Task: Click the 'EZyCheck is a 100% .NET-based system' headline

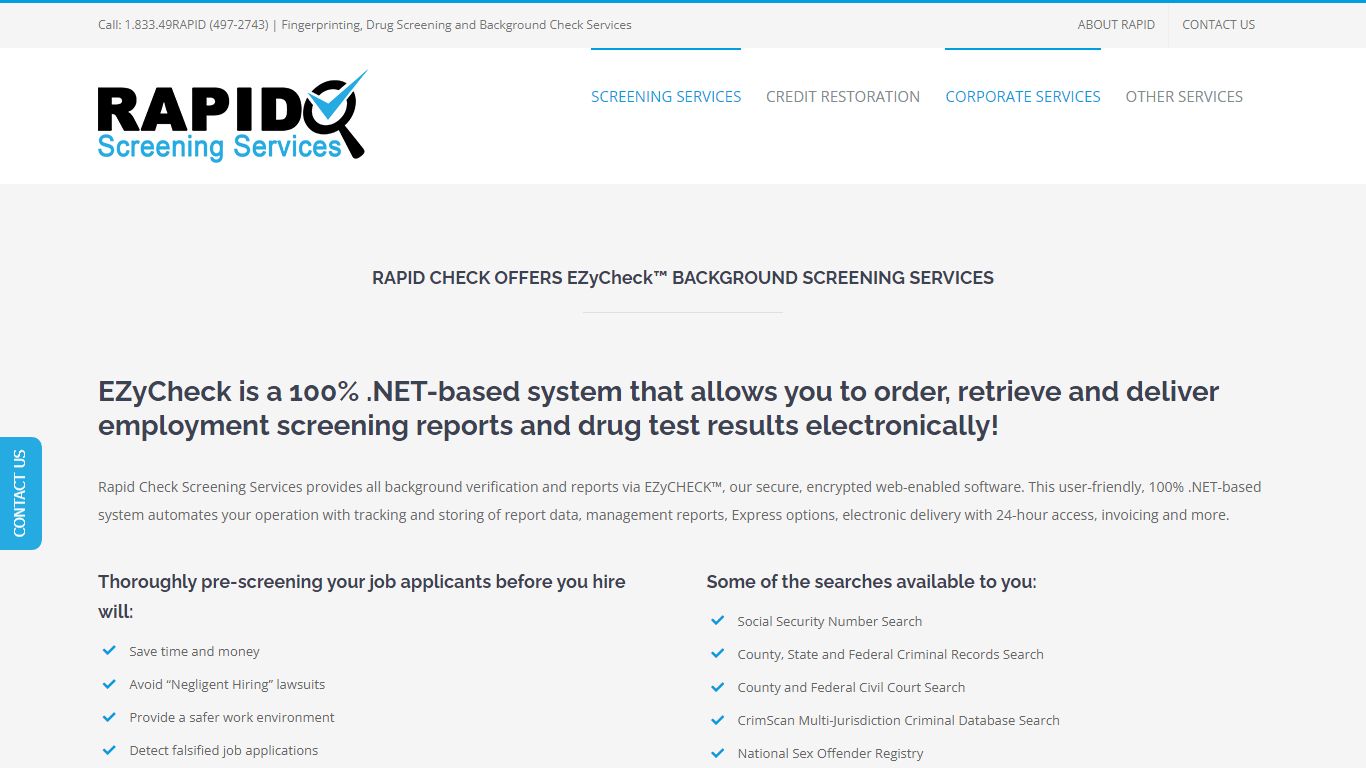Action: pos(658,408)
